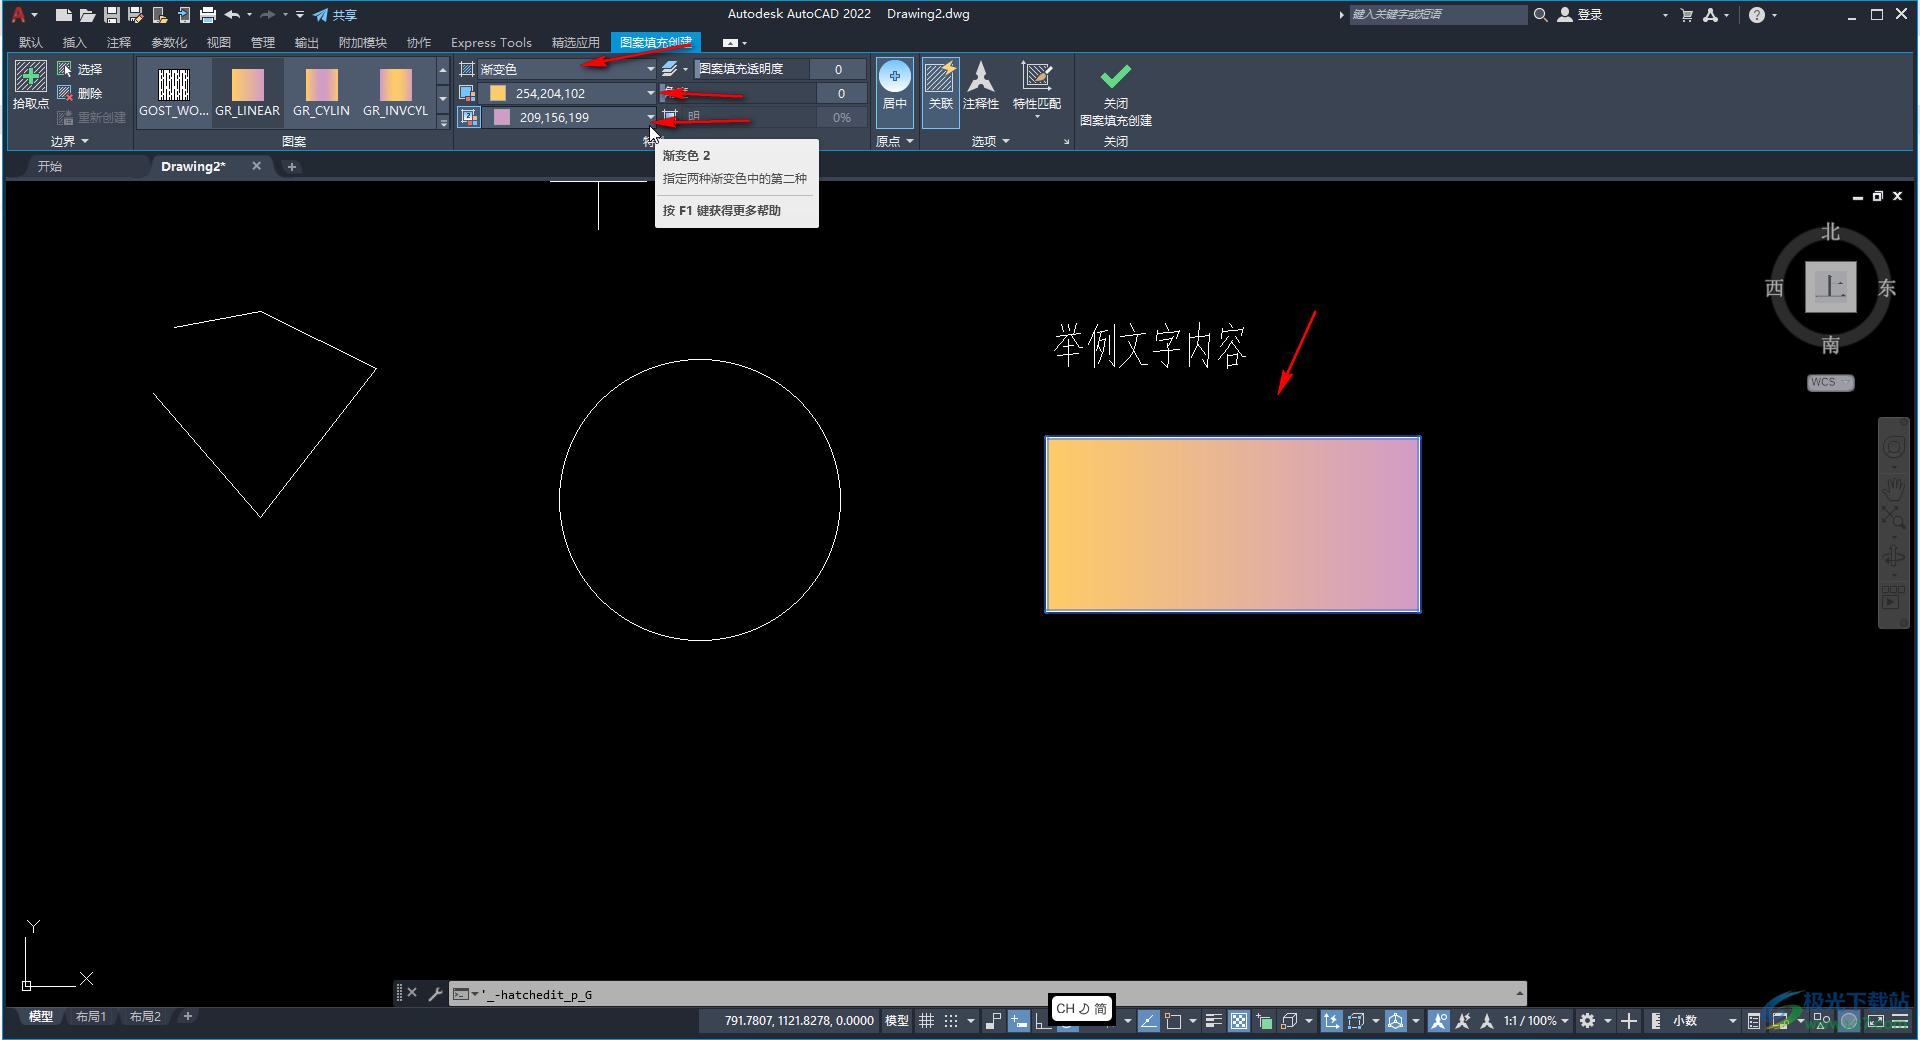
Task: Select the GOST_WO... hatch pattern thumbnail
Action: point(174,93)
